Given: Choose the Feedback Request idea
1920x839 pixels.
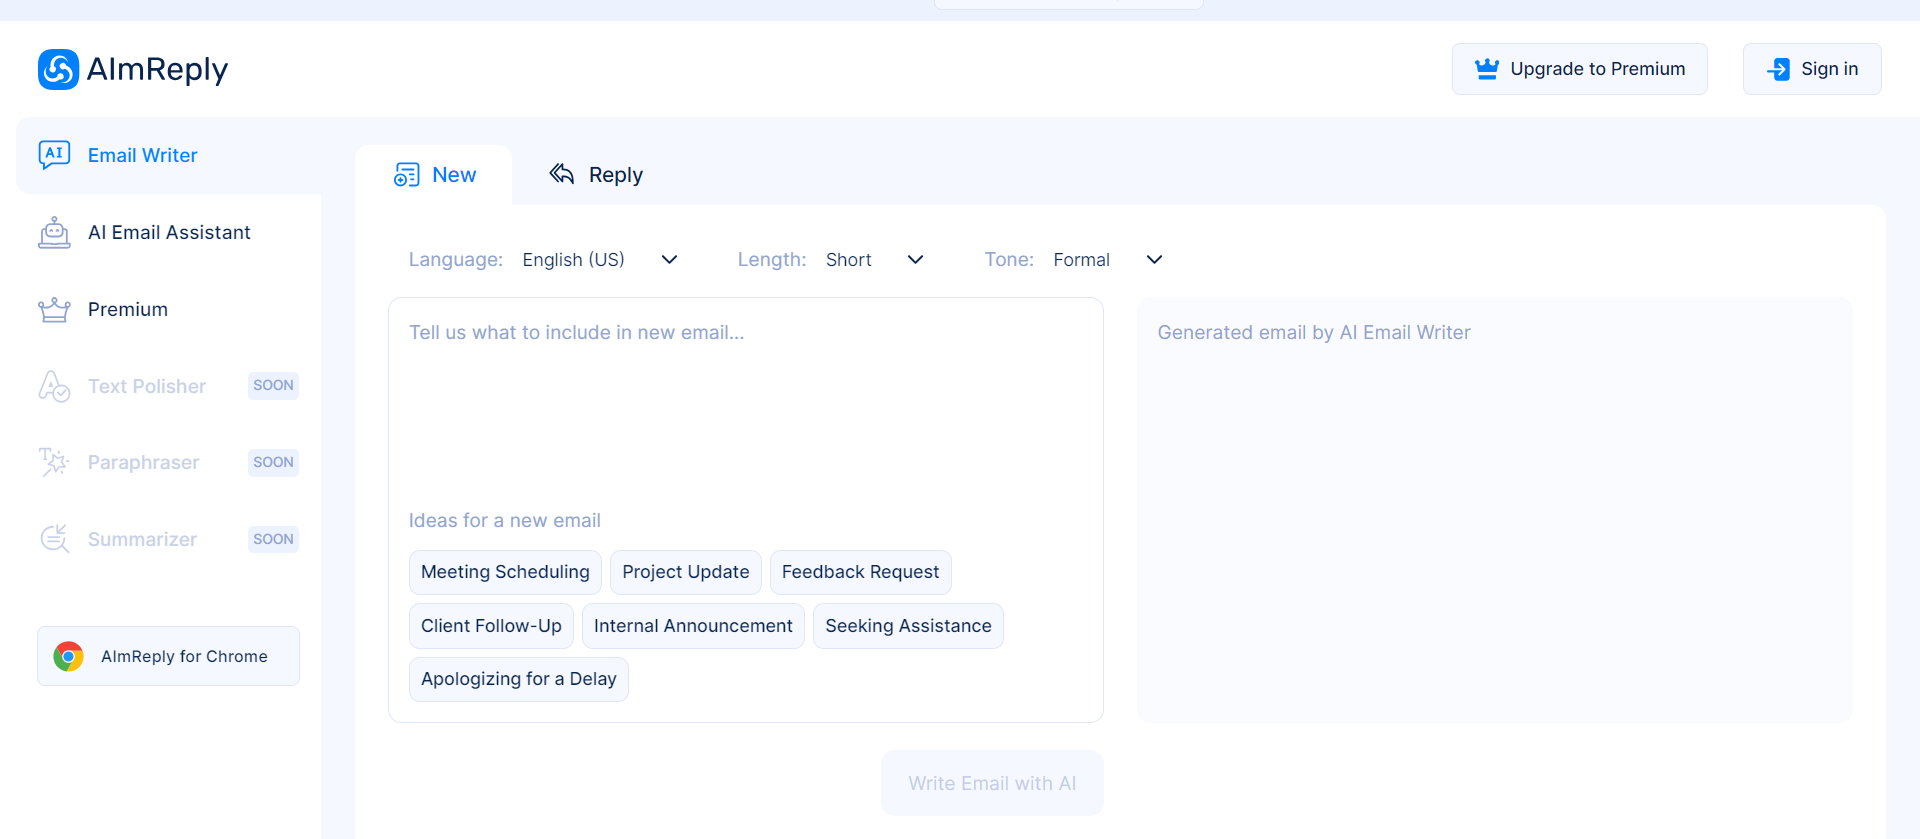Looking at the screenshot, I should click(x=860, y=572).
